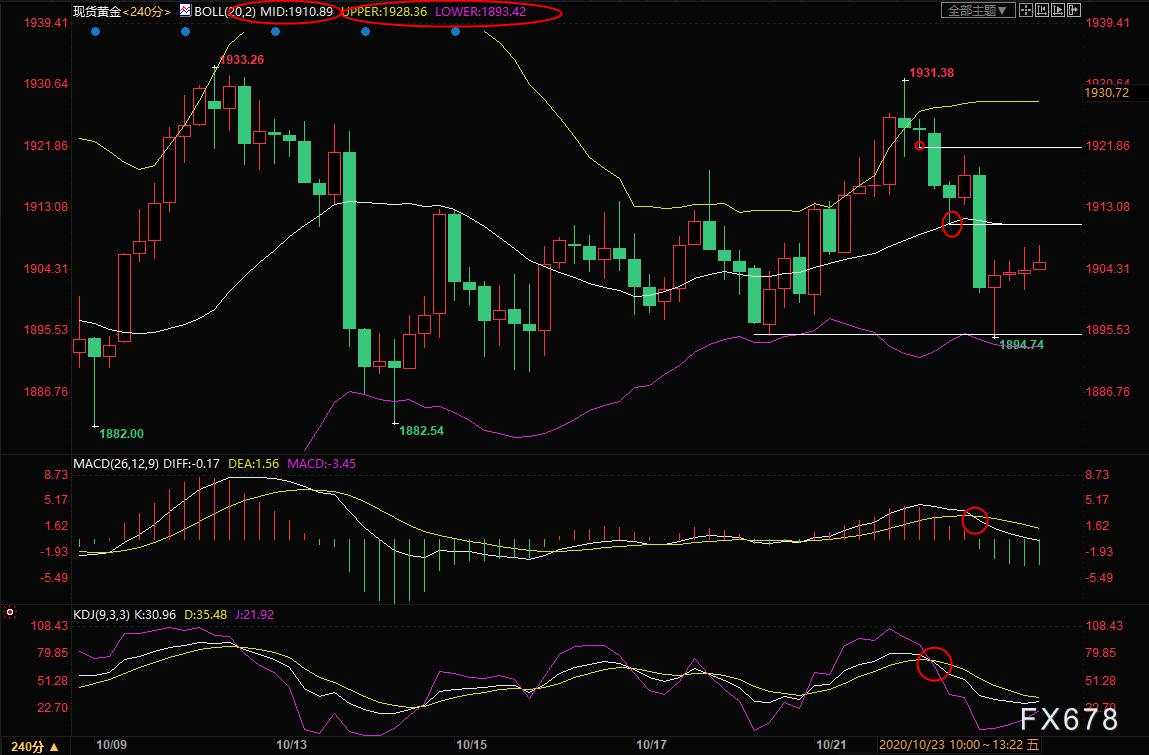Image resolution: width=1149 pixels, height=755 pixels.
Task: Select the 现货黄金 instrument name
Action: point(97,12)
